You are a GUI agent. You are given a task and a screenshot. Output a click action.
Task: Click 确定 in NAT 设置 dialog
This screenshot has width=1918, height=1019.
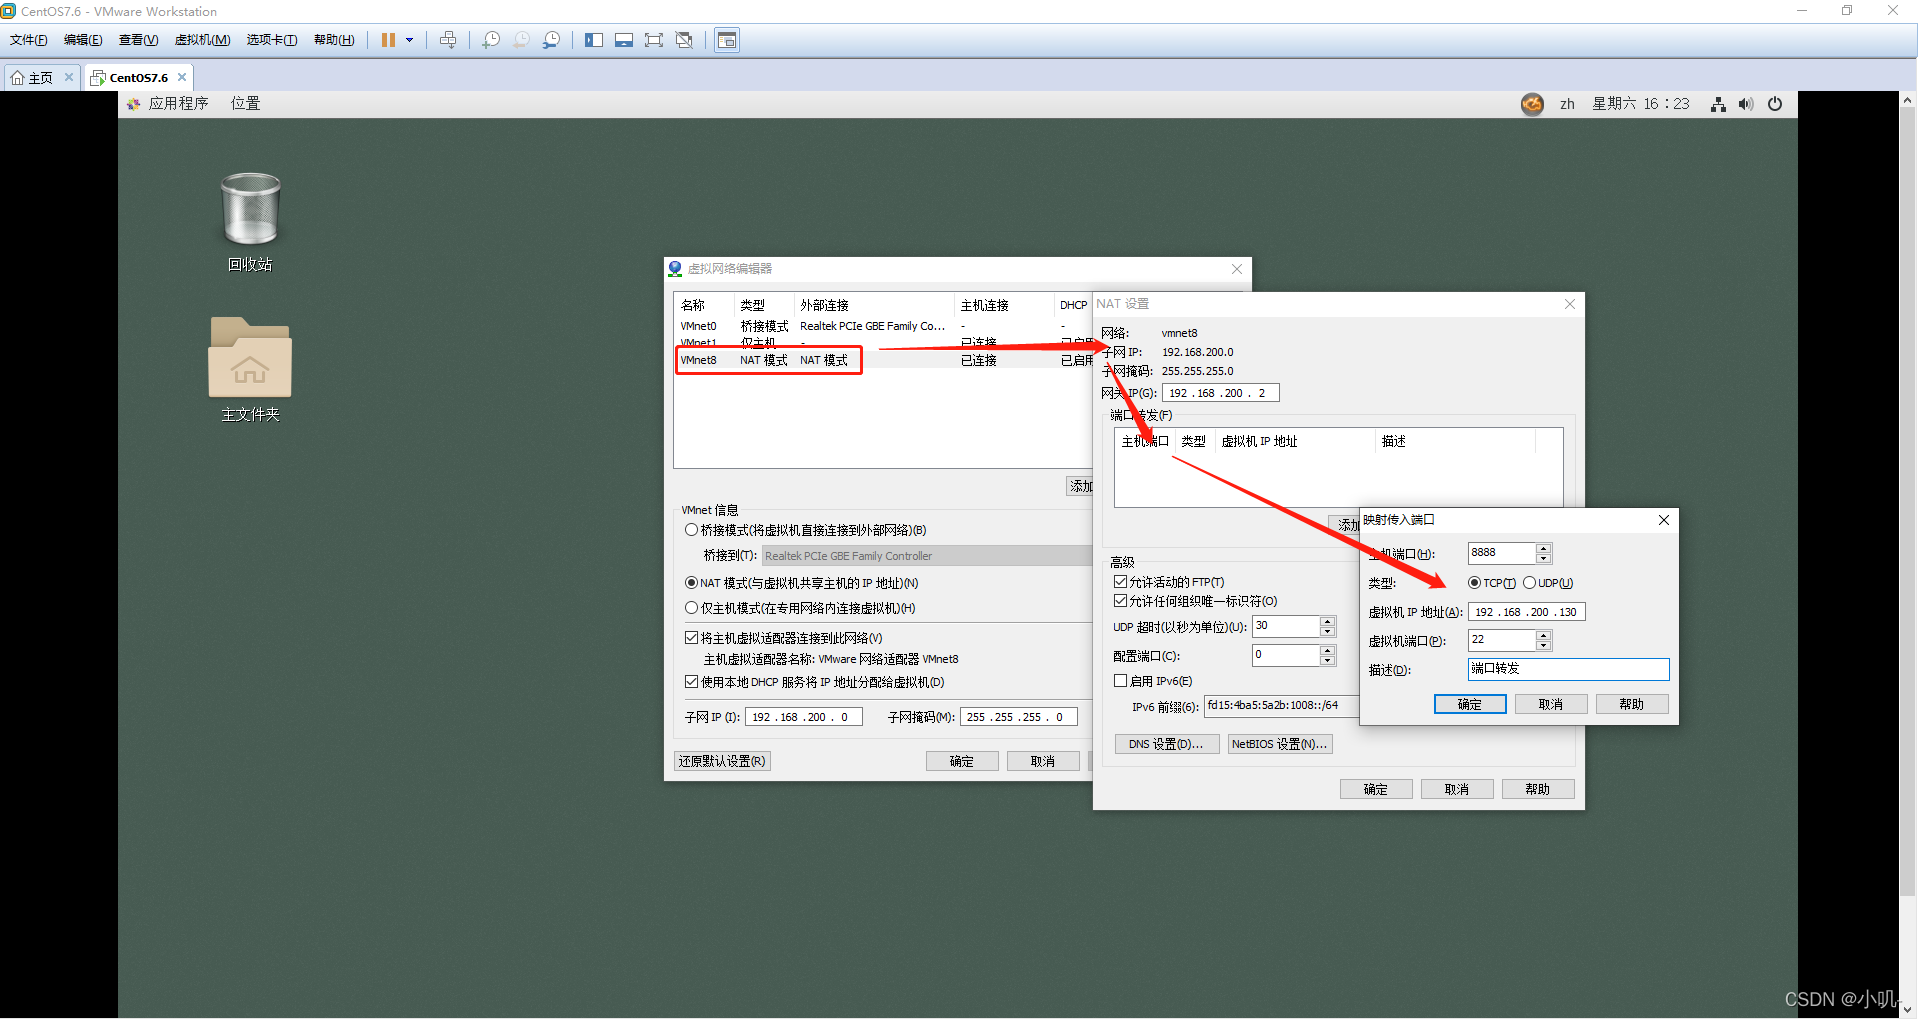[1376, 789]
